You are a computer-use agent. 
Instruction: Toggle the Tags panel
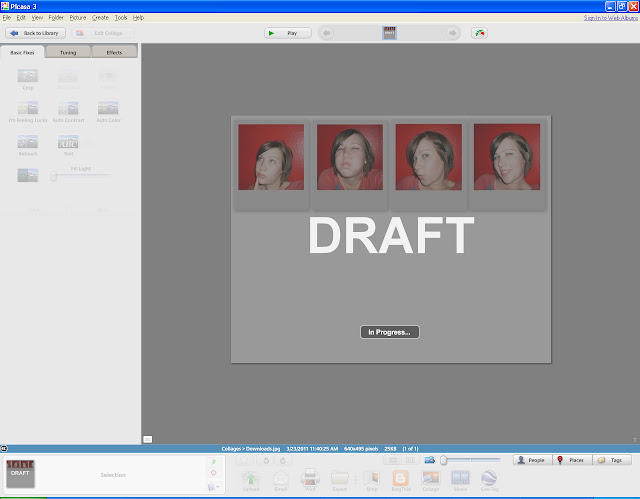coord(613,460)
